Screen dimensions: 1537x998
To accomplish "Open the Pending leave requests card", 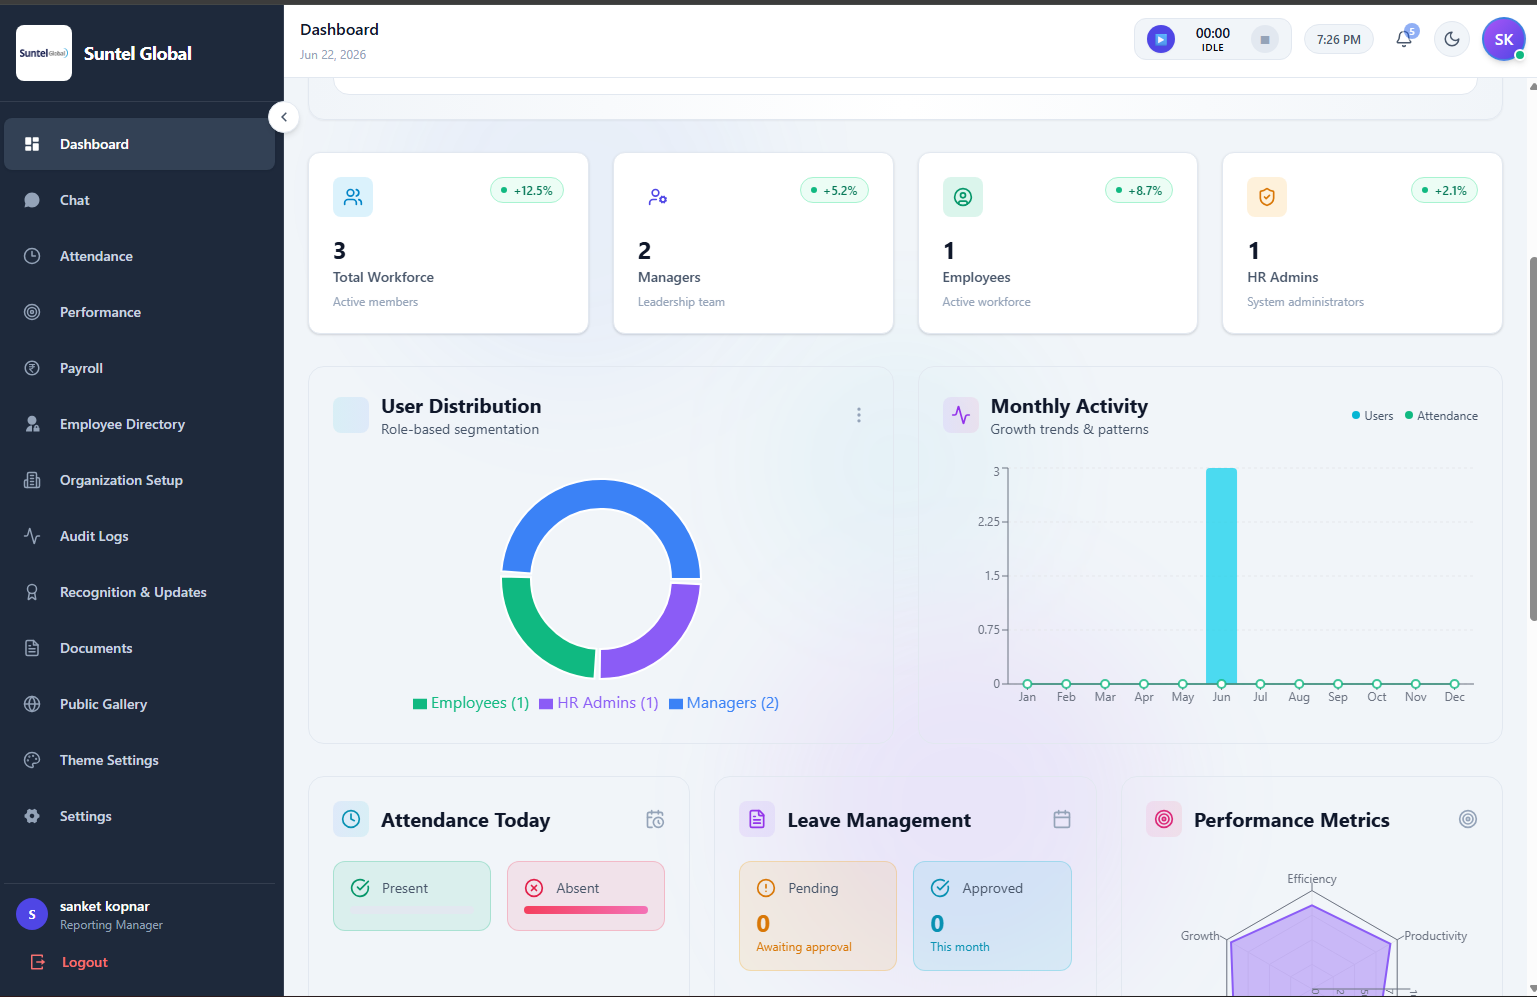I will [818, 916].
